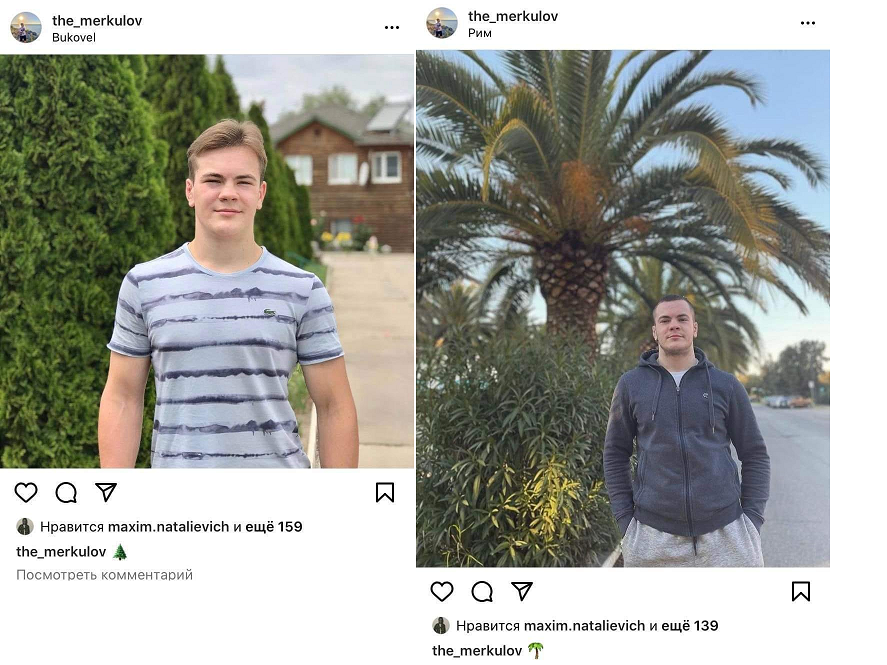This screenshot has width=887, height=665.
Task: Comment on the Рим post
Action: [482, 591]
